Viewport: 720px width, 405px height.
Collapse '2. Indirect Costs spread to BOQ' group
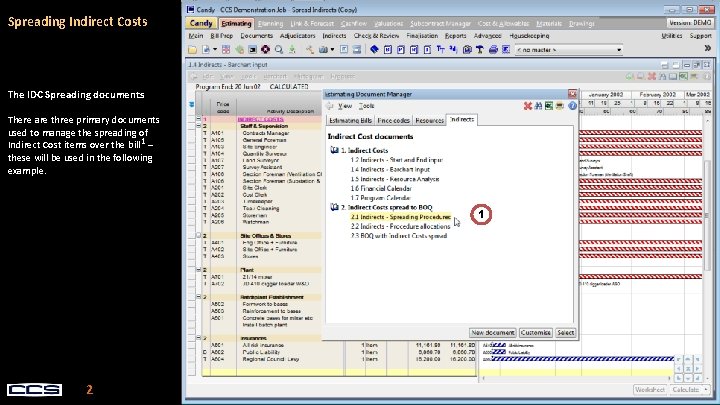point(334,208)
